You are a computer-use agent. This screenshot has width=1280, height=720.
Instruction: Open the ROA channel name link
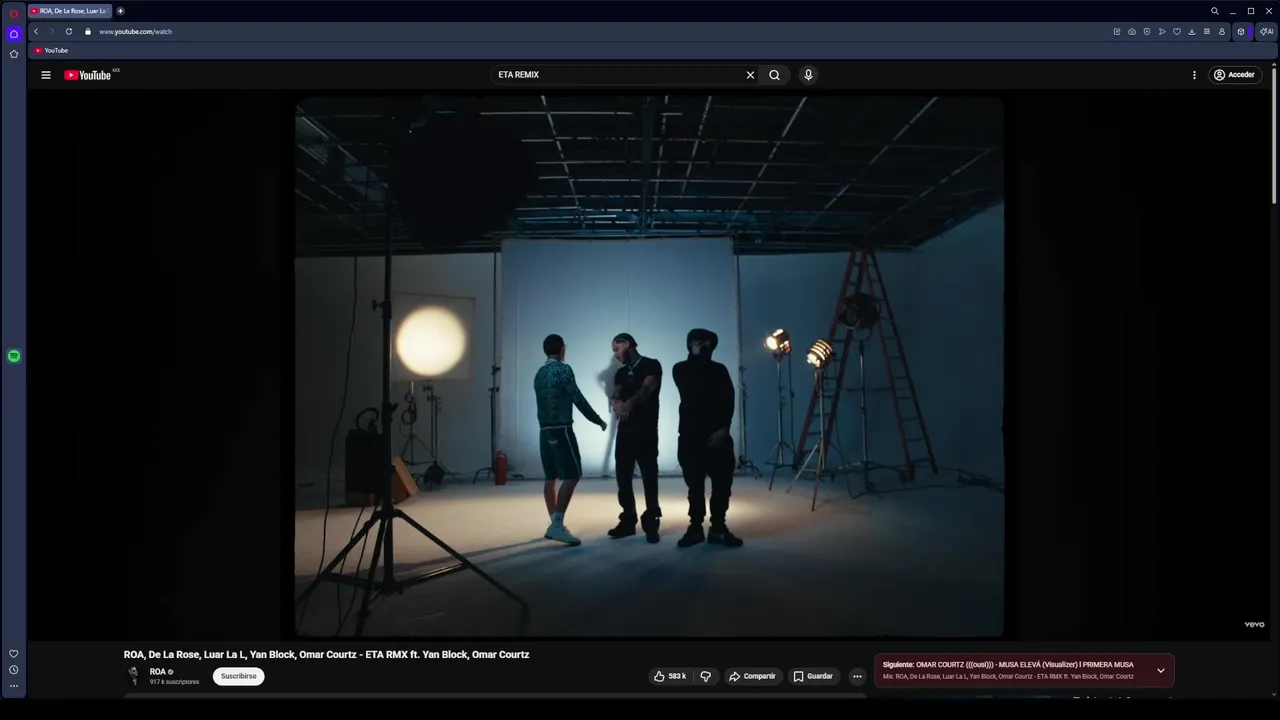[x=157, y=672]
